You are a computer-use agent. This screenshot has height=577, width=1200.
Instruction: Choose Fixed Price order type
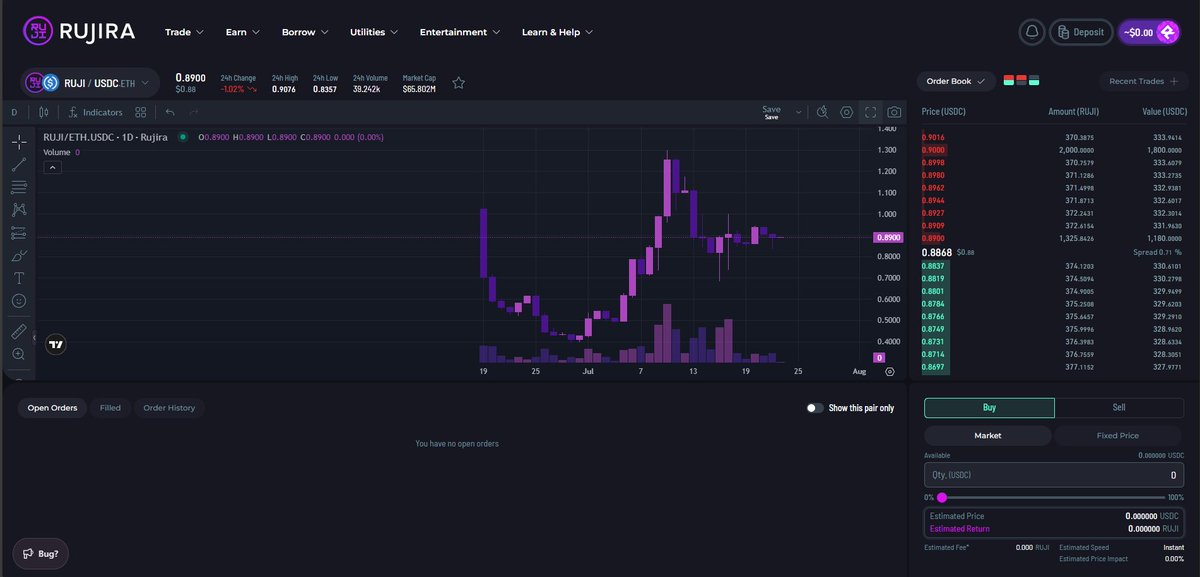(1119, 436)
